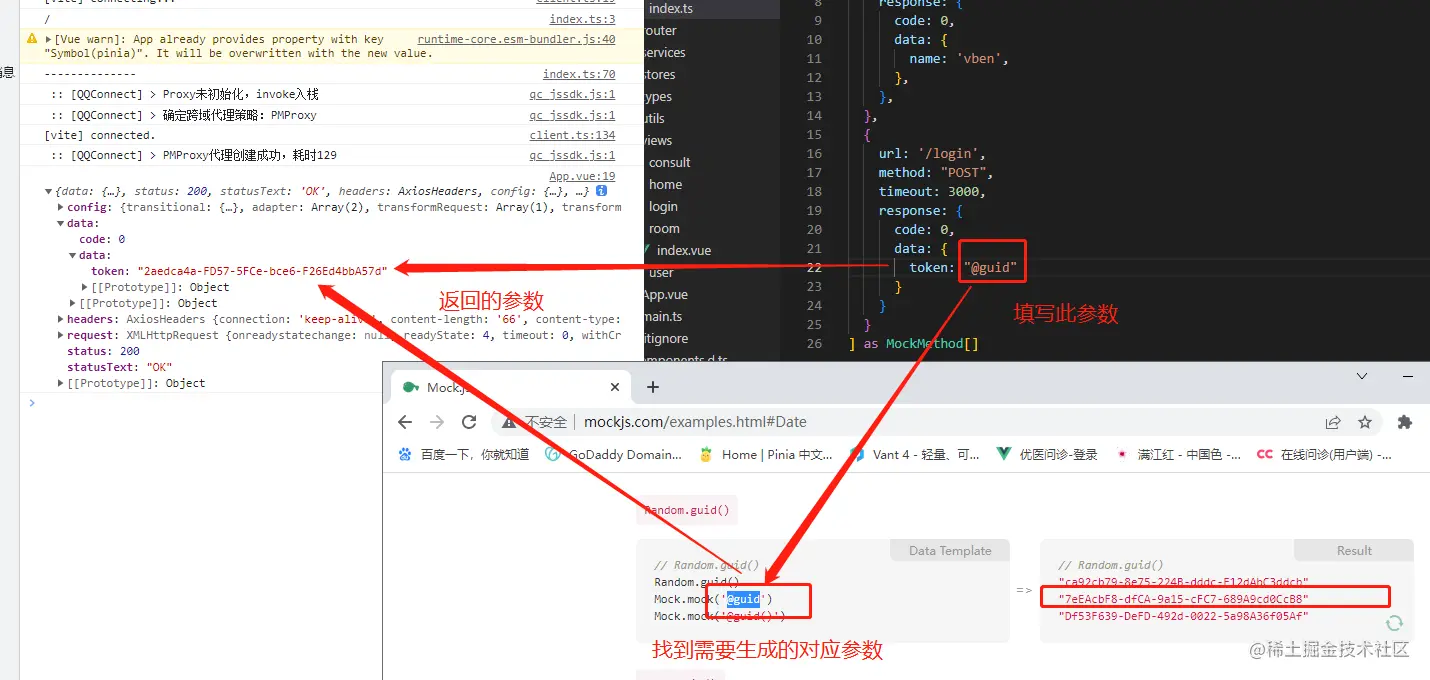Image resolution: width=1430 pixels, height=680 pixels.
Task: Collapse the inner data object
Action: 73,255
